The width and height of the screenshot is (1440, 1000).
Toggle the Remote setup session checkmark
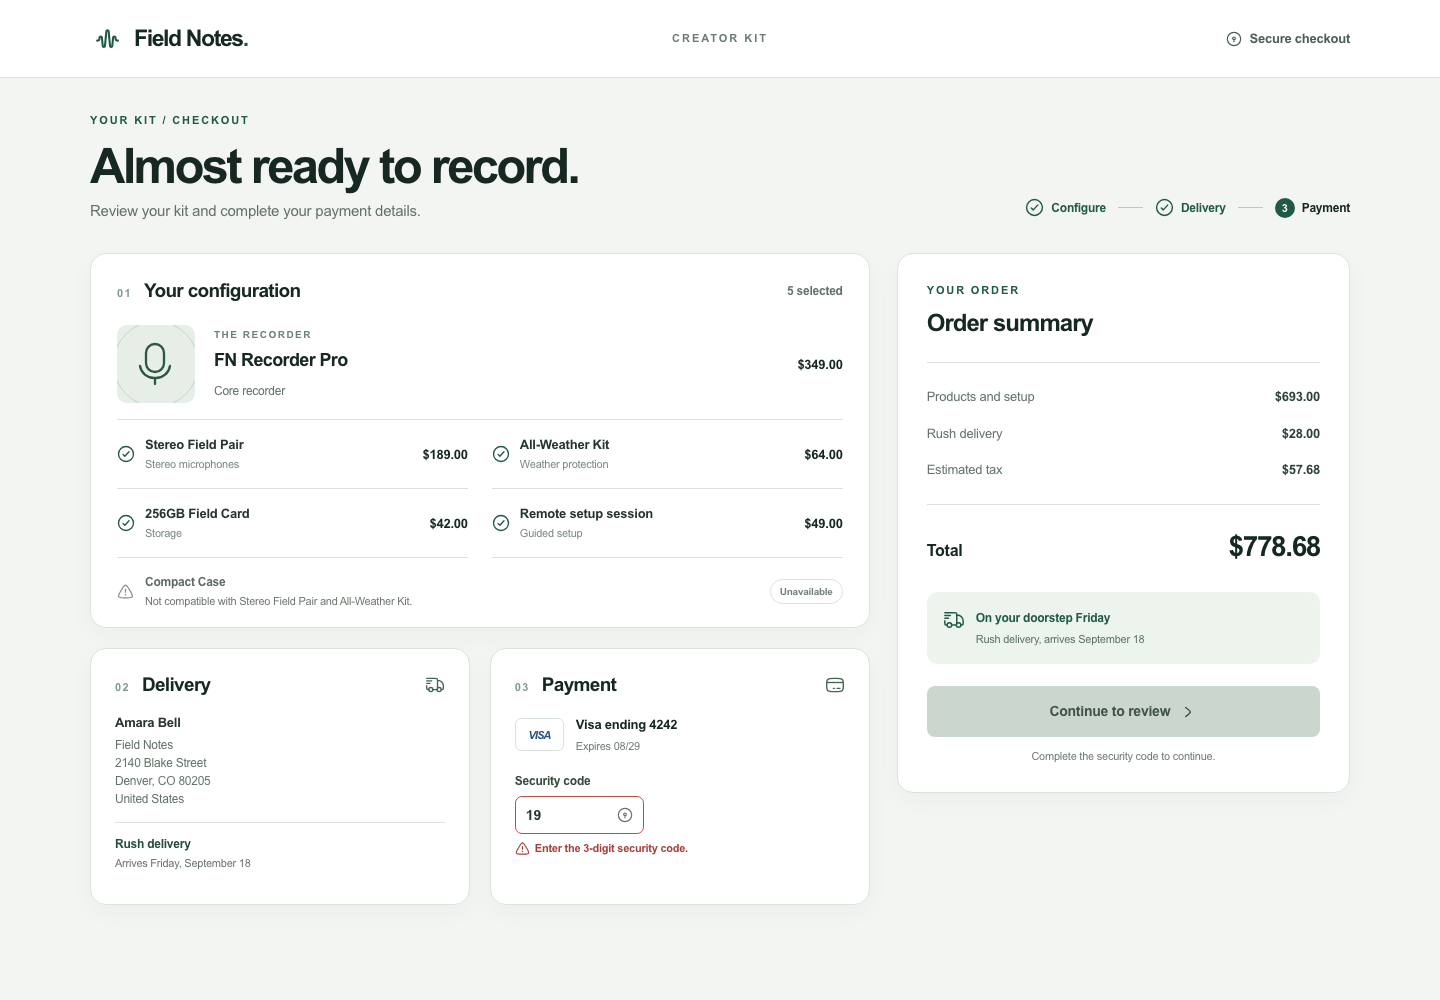click(501, 523)
